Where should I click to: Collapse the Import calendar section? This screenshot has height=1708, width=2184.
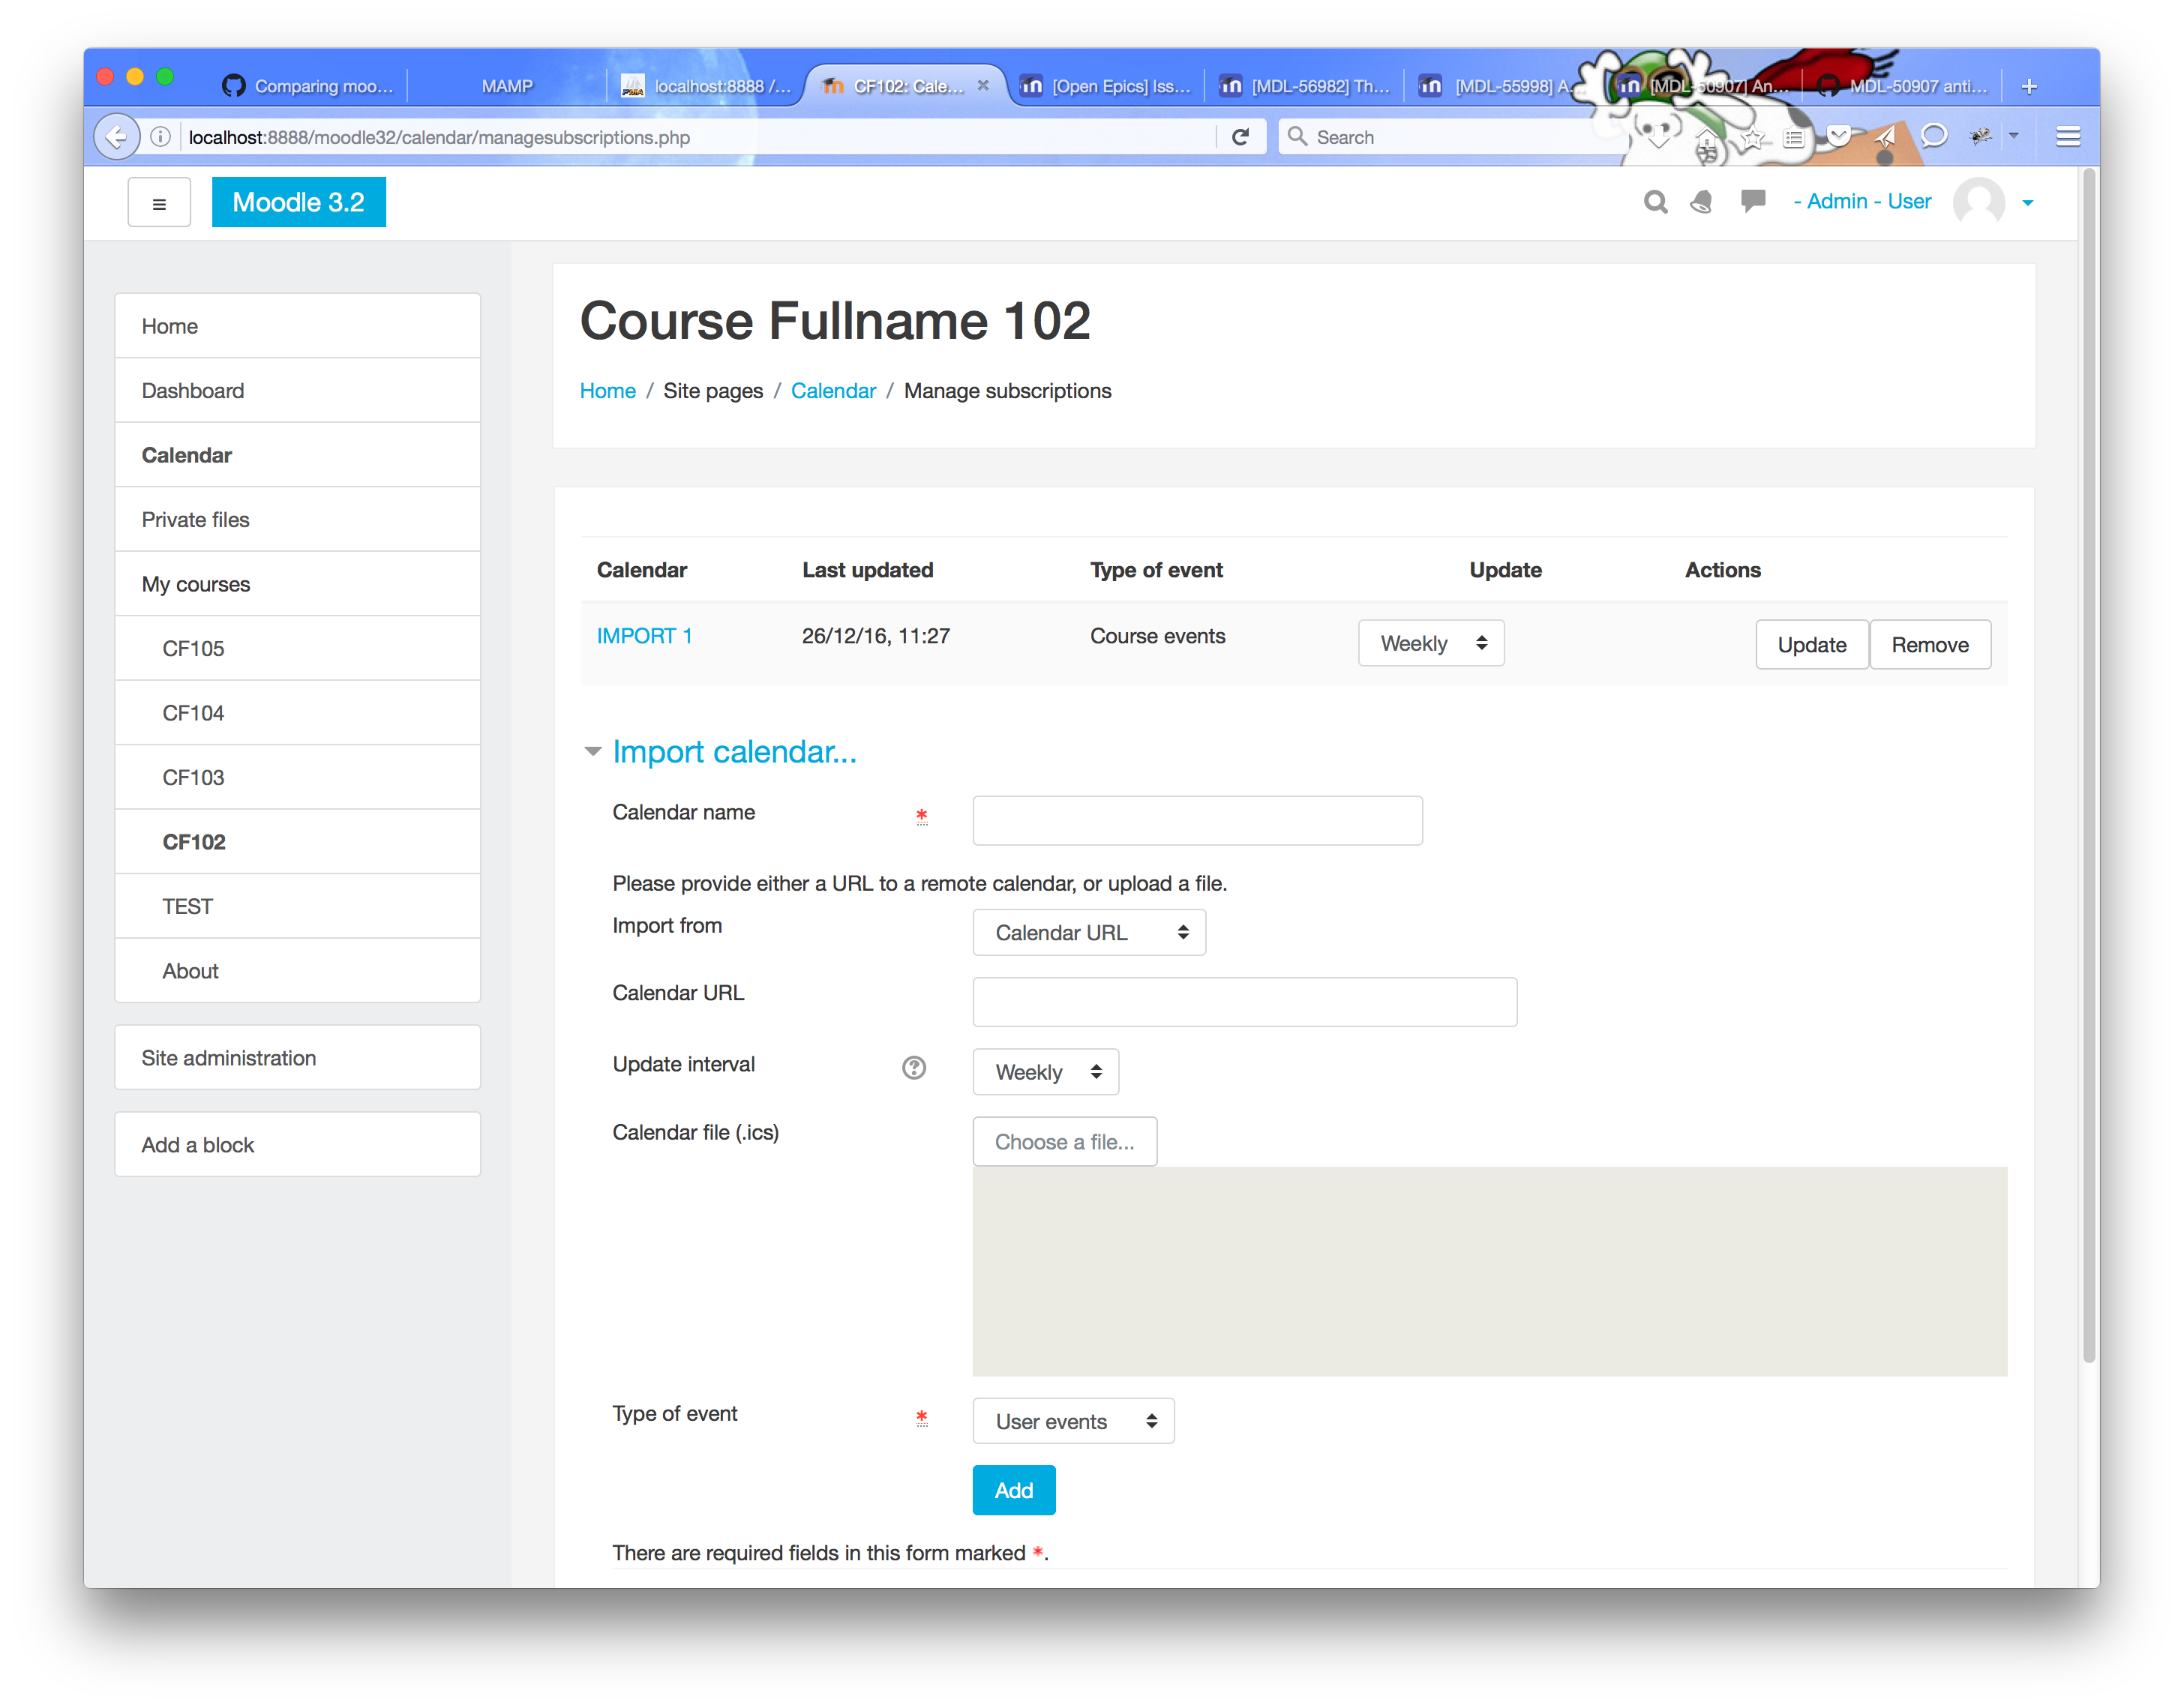[593, 751]
